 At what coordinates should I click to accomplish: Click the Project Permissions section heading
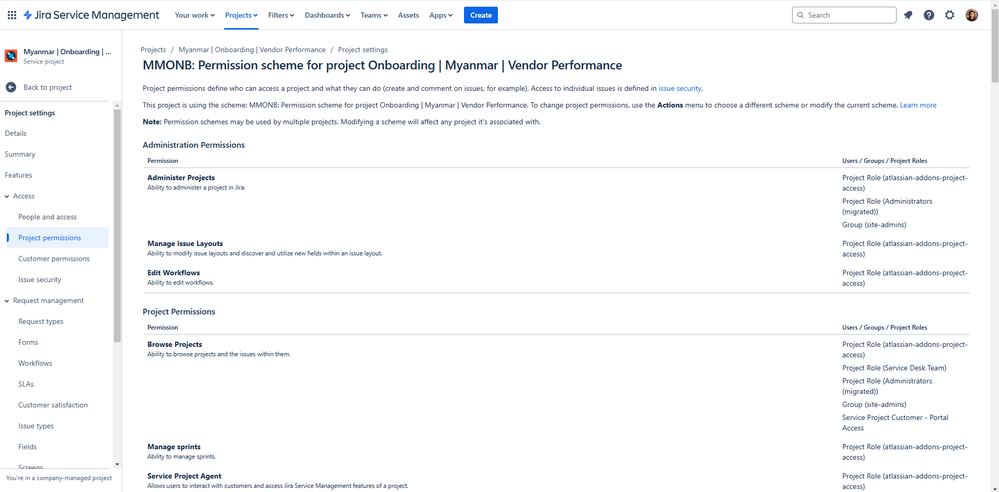click(x=179, y=312)
